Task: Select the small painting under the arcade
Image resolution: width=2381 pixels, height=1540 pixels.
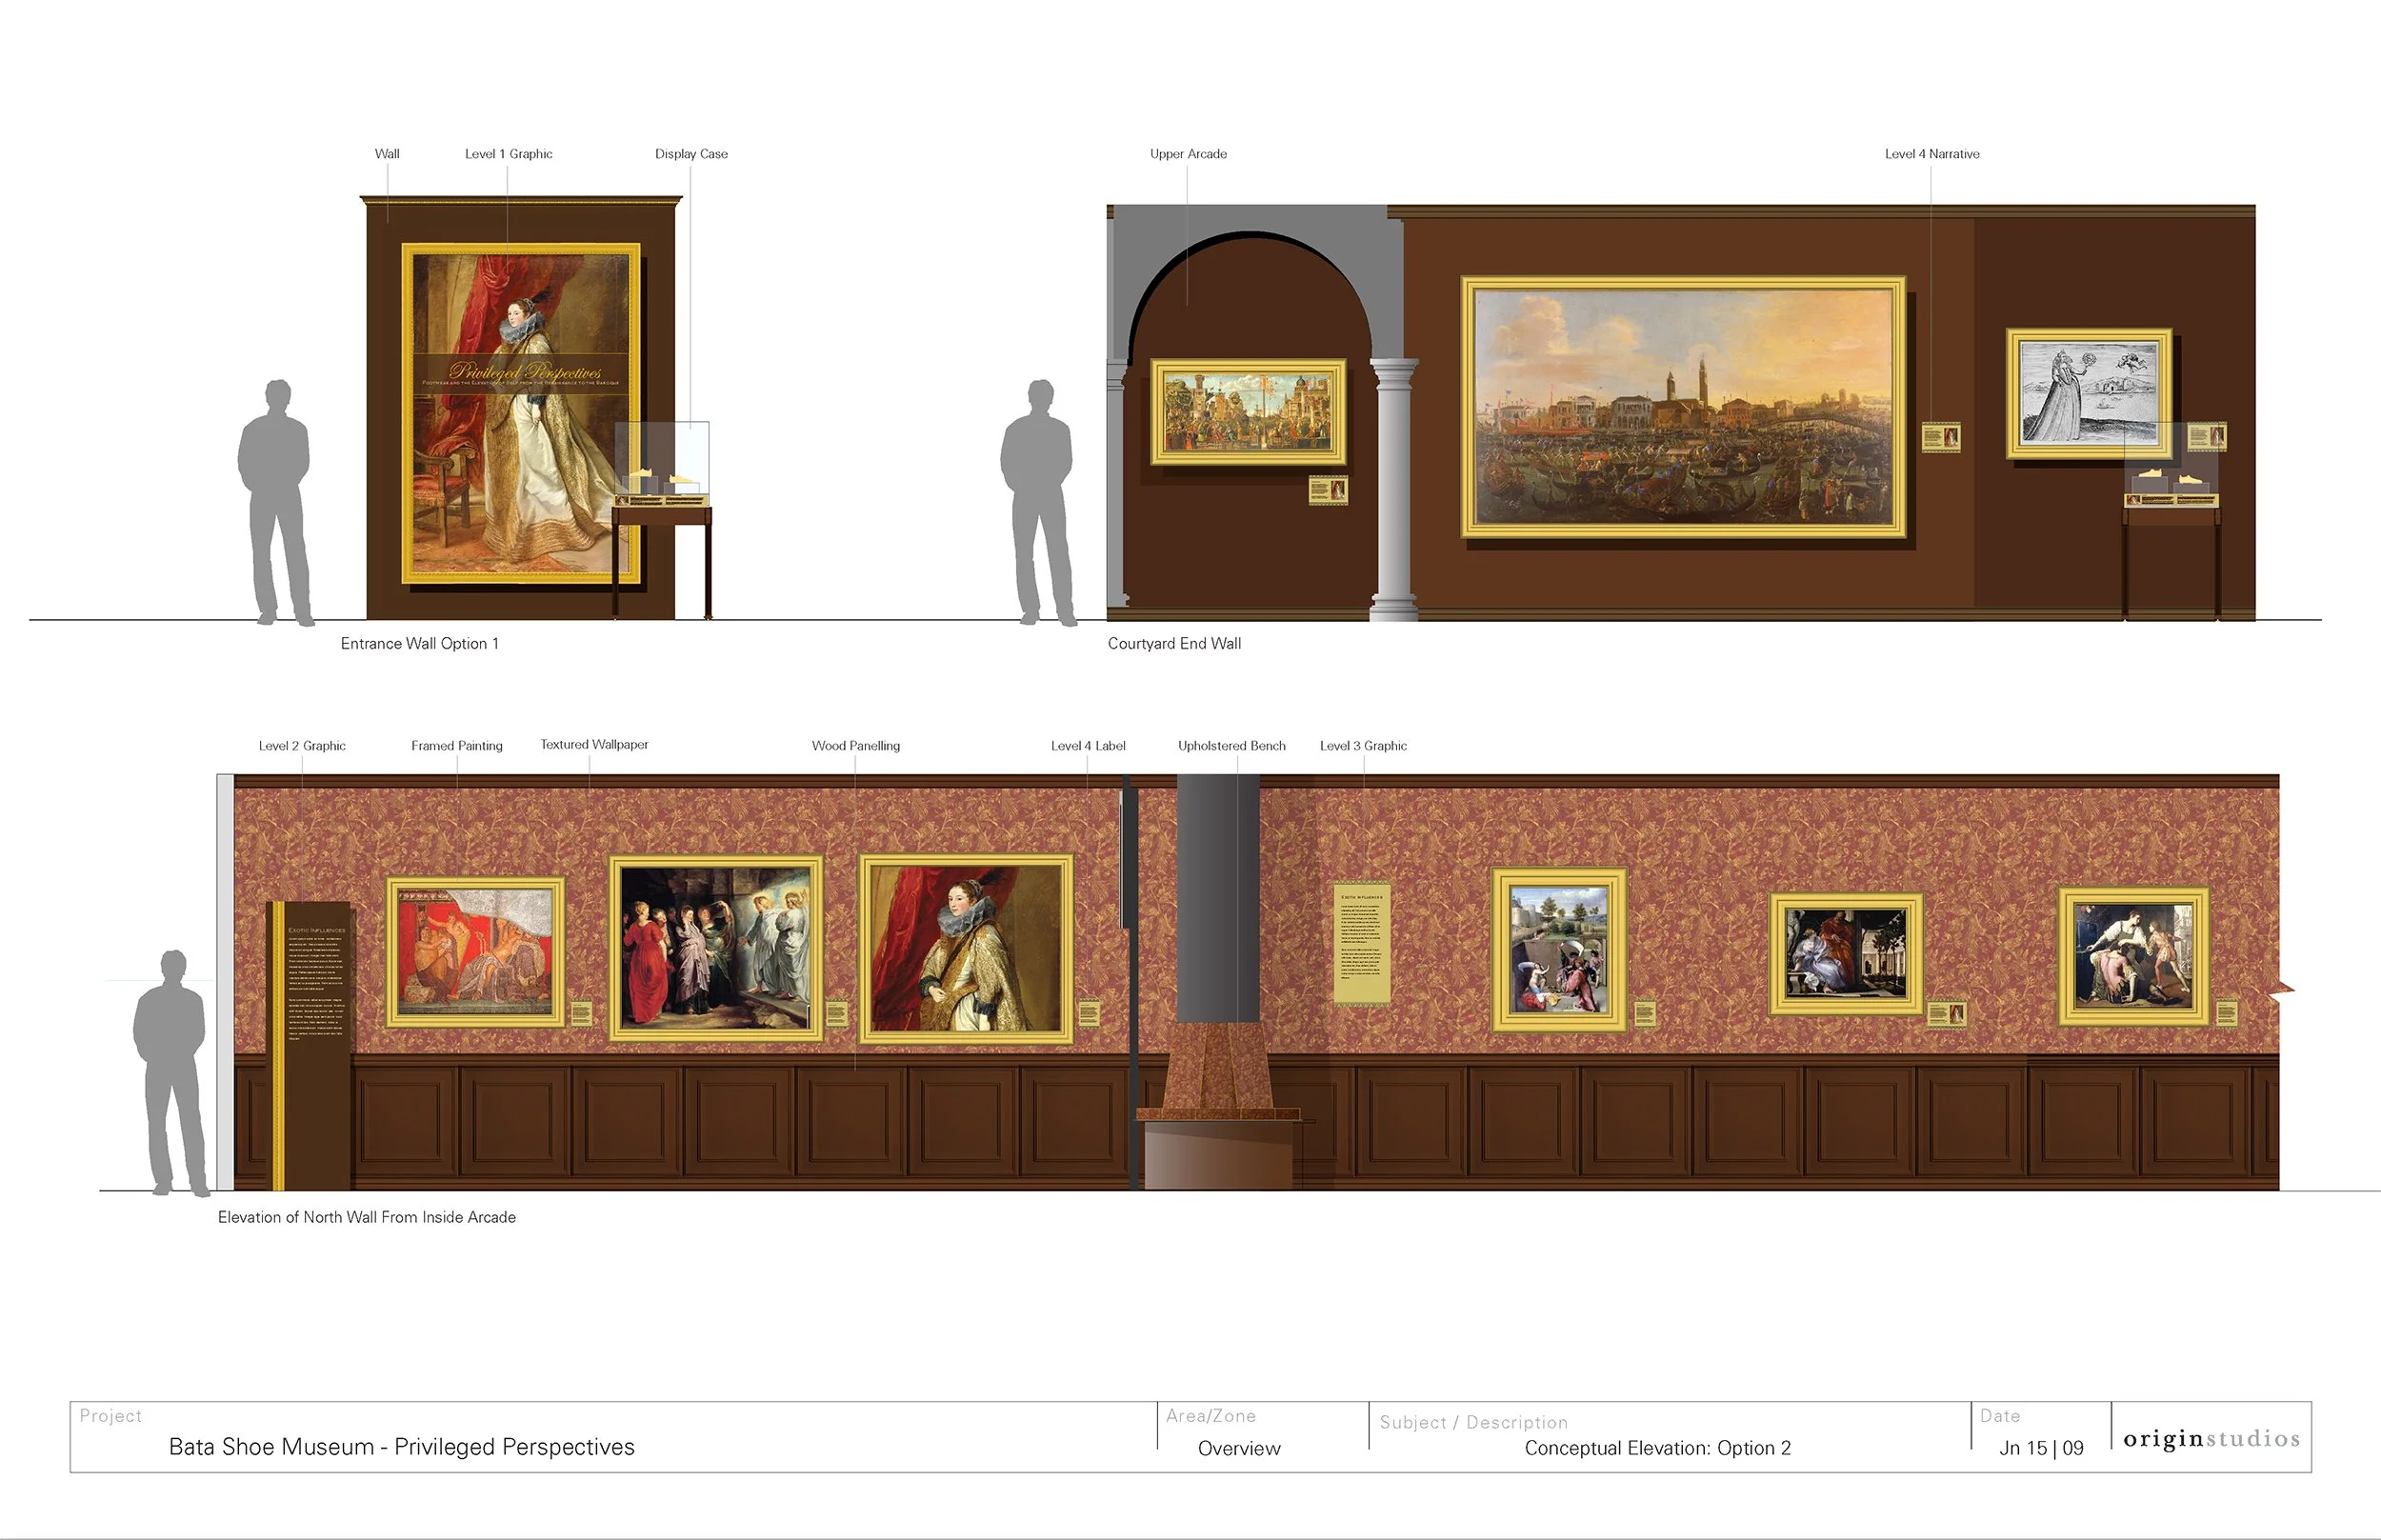Action: 1247,411
